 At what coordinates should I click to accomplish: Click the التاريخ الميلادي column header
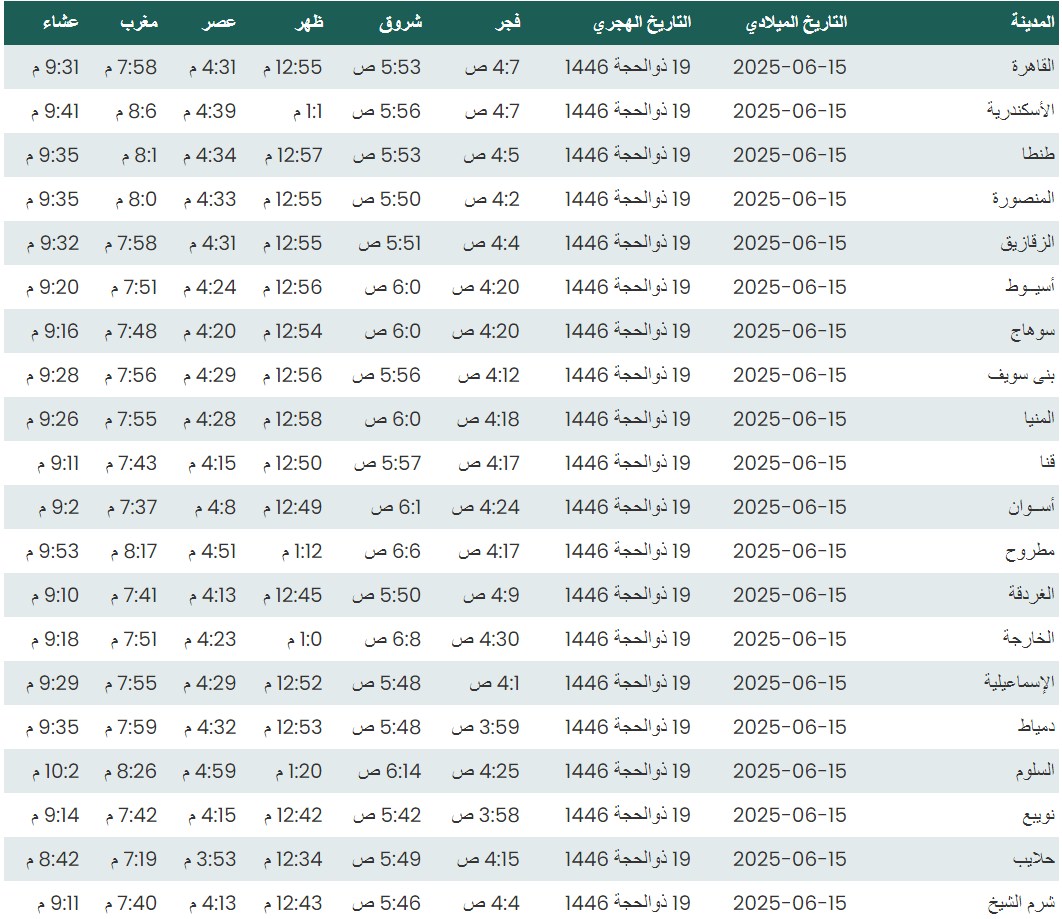pyautogui.click(x=796, y=22)
